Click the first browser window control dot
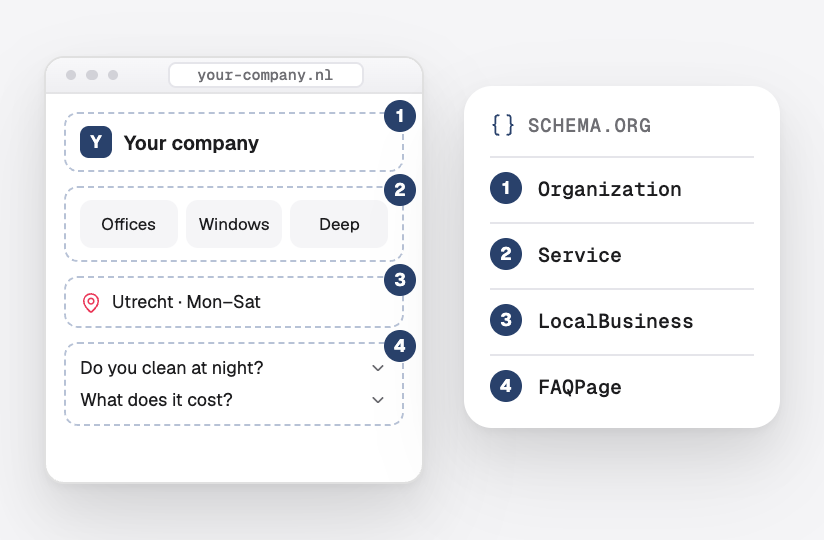Viewport: 824px width, 540px height. coord(71,75)
